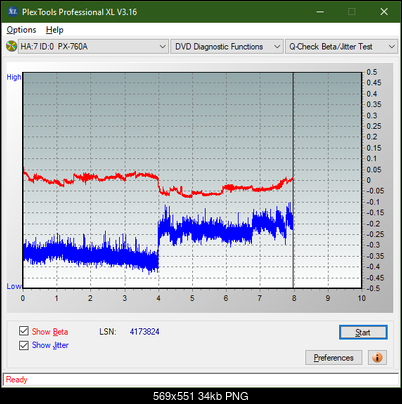402x404 pixels.
Task: Toggle the Show Beta checkbox
Action: [x=24, y=331]
